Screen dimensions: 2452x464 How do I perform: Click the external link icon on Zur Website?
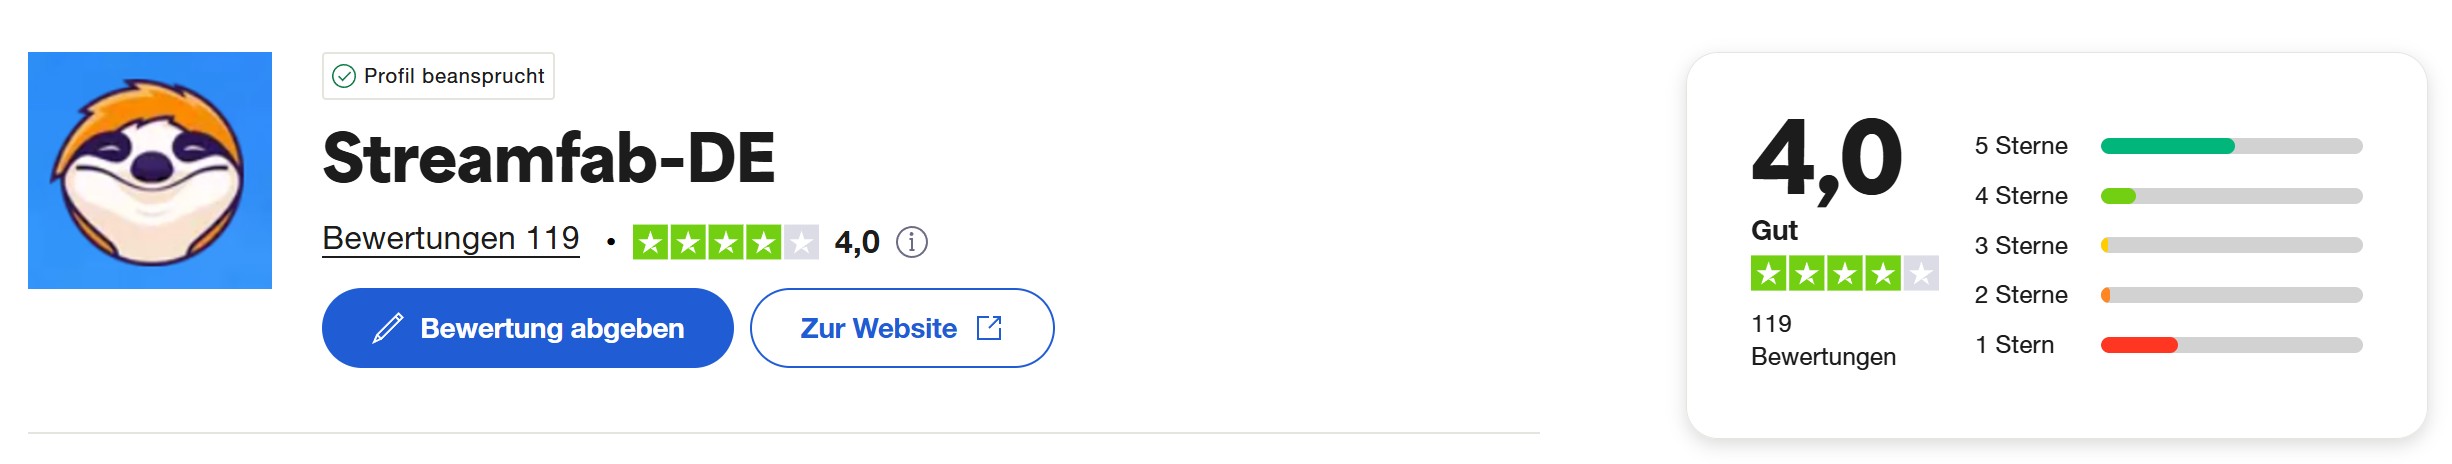(x=989, y=328)
